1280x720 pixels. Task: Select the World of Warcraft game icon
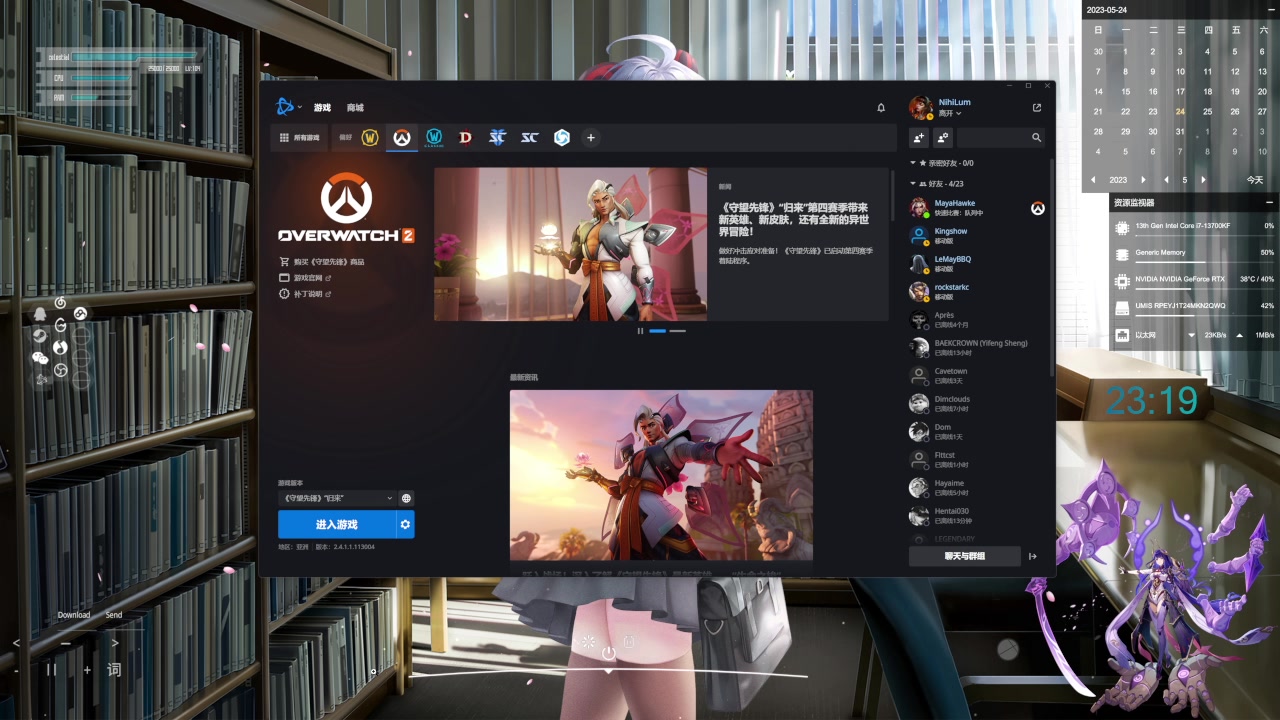pos(370,138)
